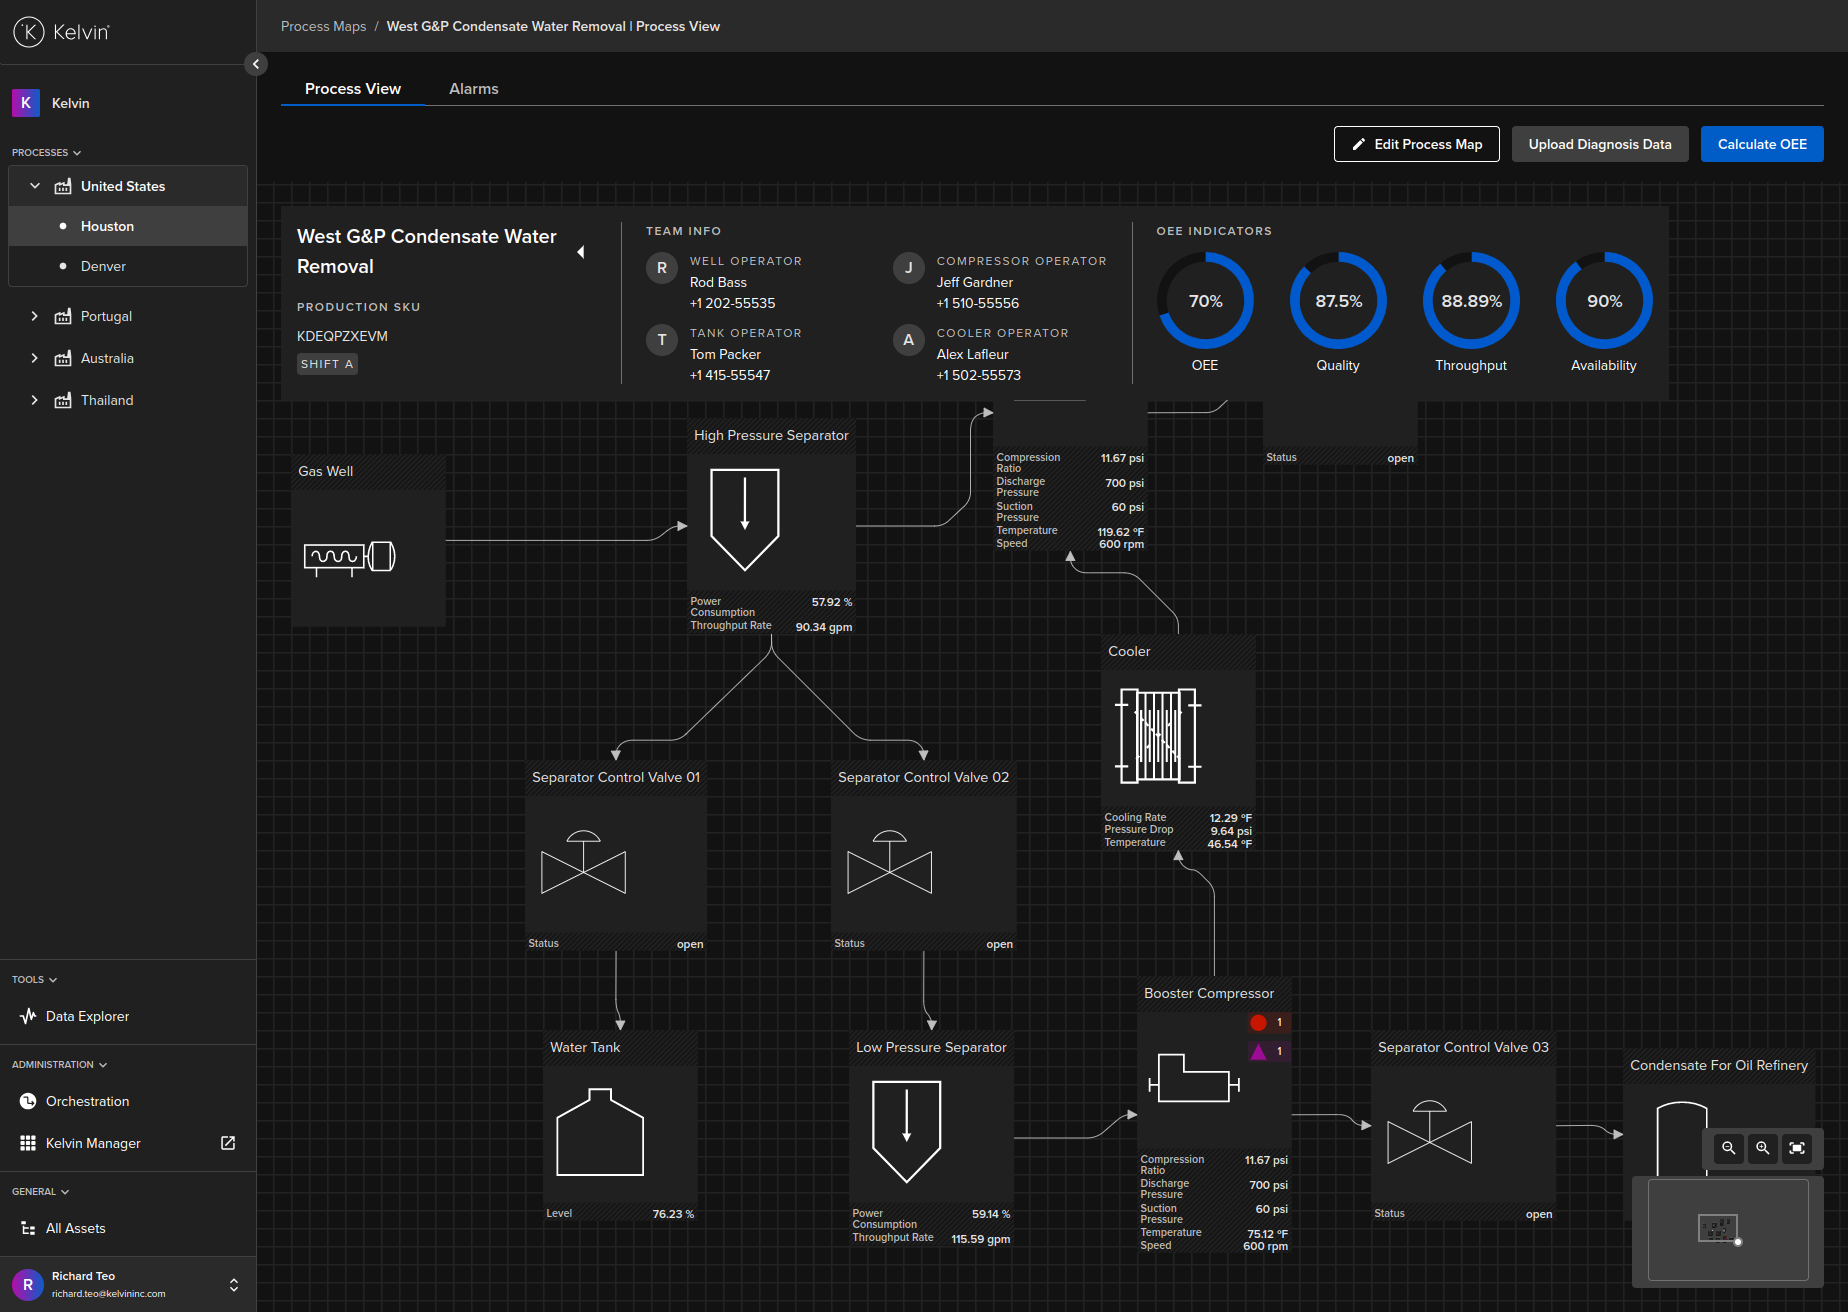The width and height of the screenshot is (1848, 1312).
Task: Open All Assets from the sidebar
Action: (x=75, y=1228)
